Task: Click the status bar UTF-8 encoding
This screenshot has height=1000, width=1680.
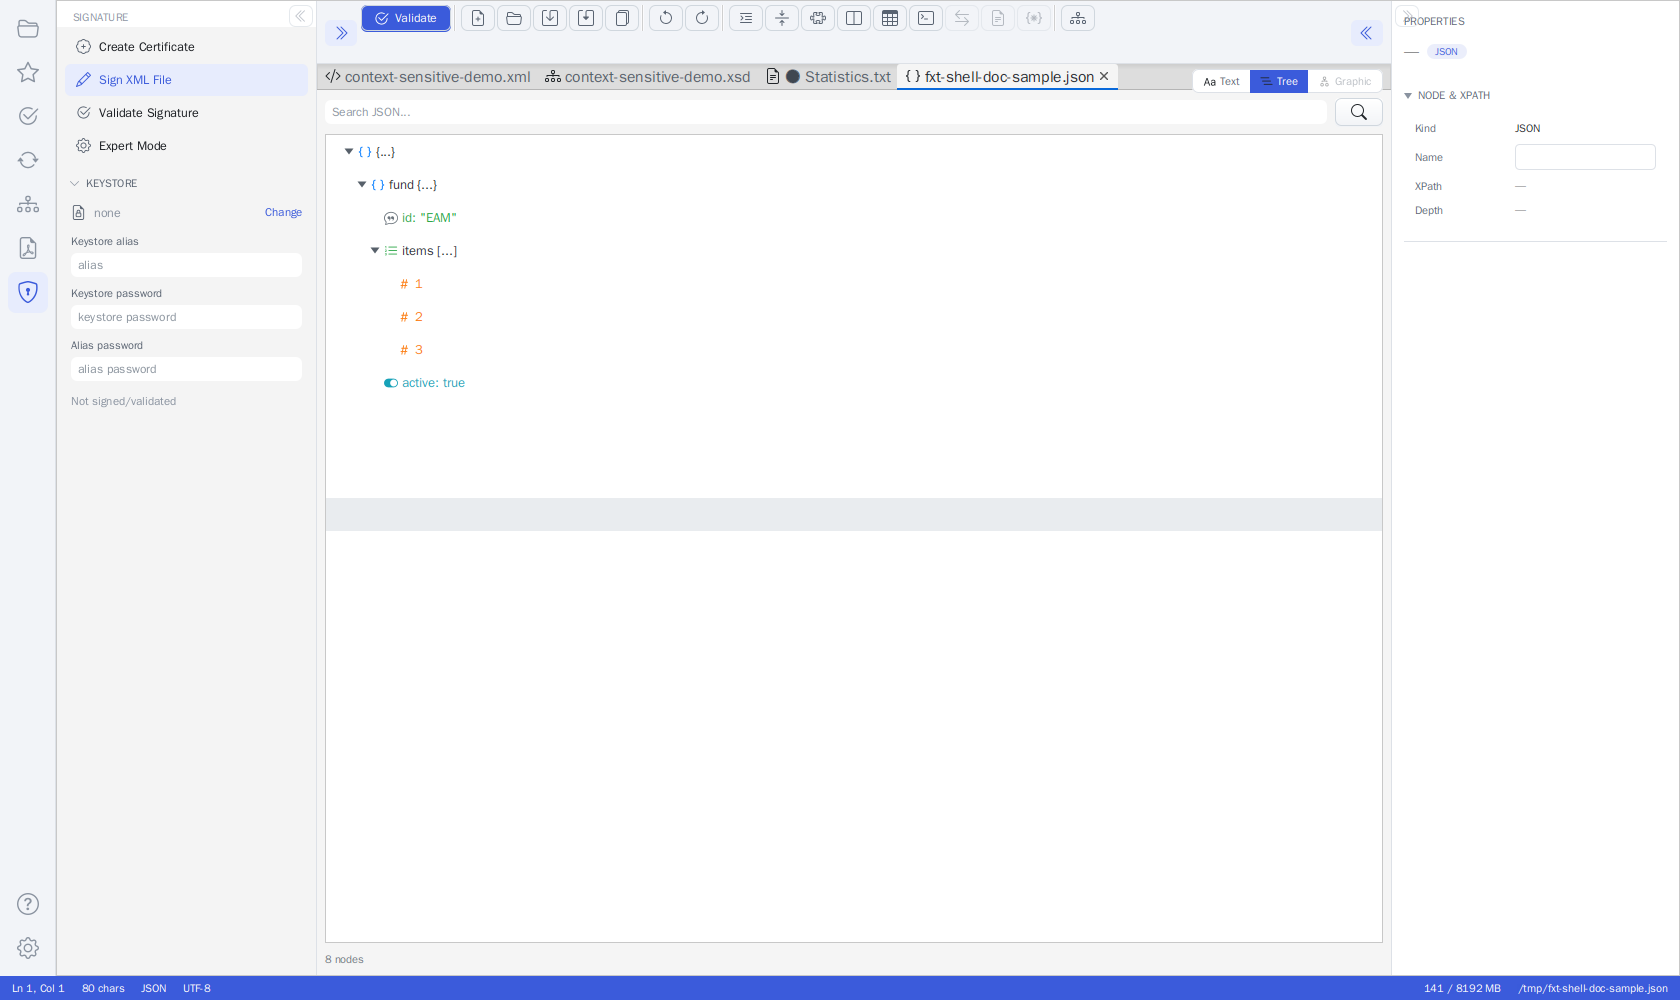Action: [197, 989]
